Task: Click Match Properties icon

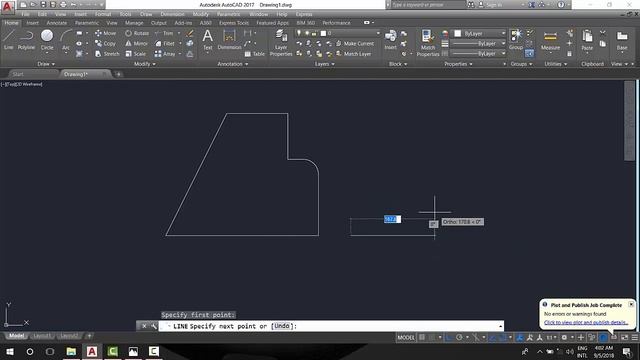Action: pyautogui.click(x=428, y=43)
